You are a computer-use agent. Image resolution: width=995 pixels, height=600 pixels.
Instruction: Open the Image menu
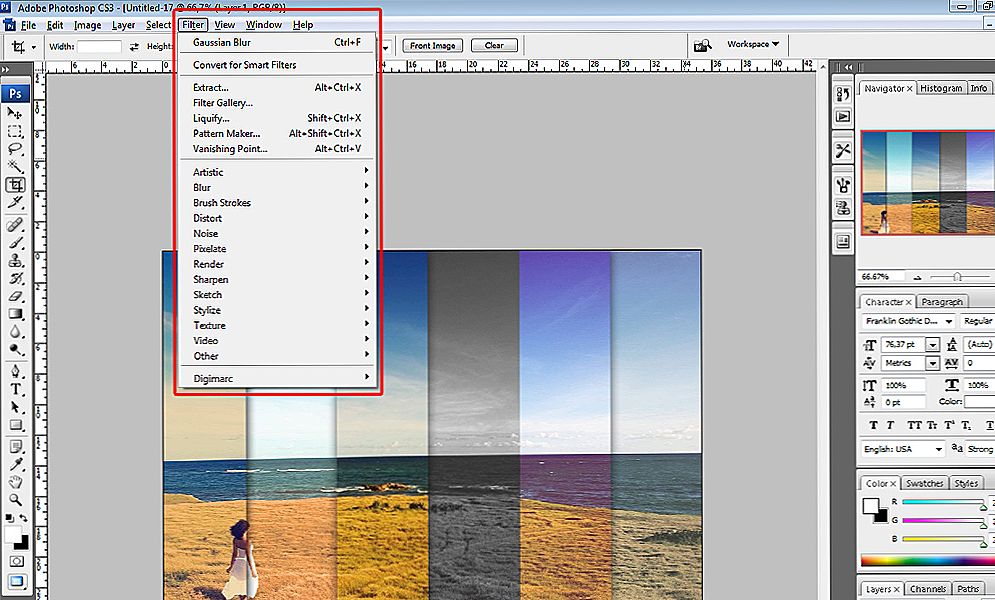(x=88, y=25)
